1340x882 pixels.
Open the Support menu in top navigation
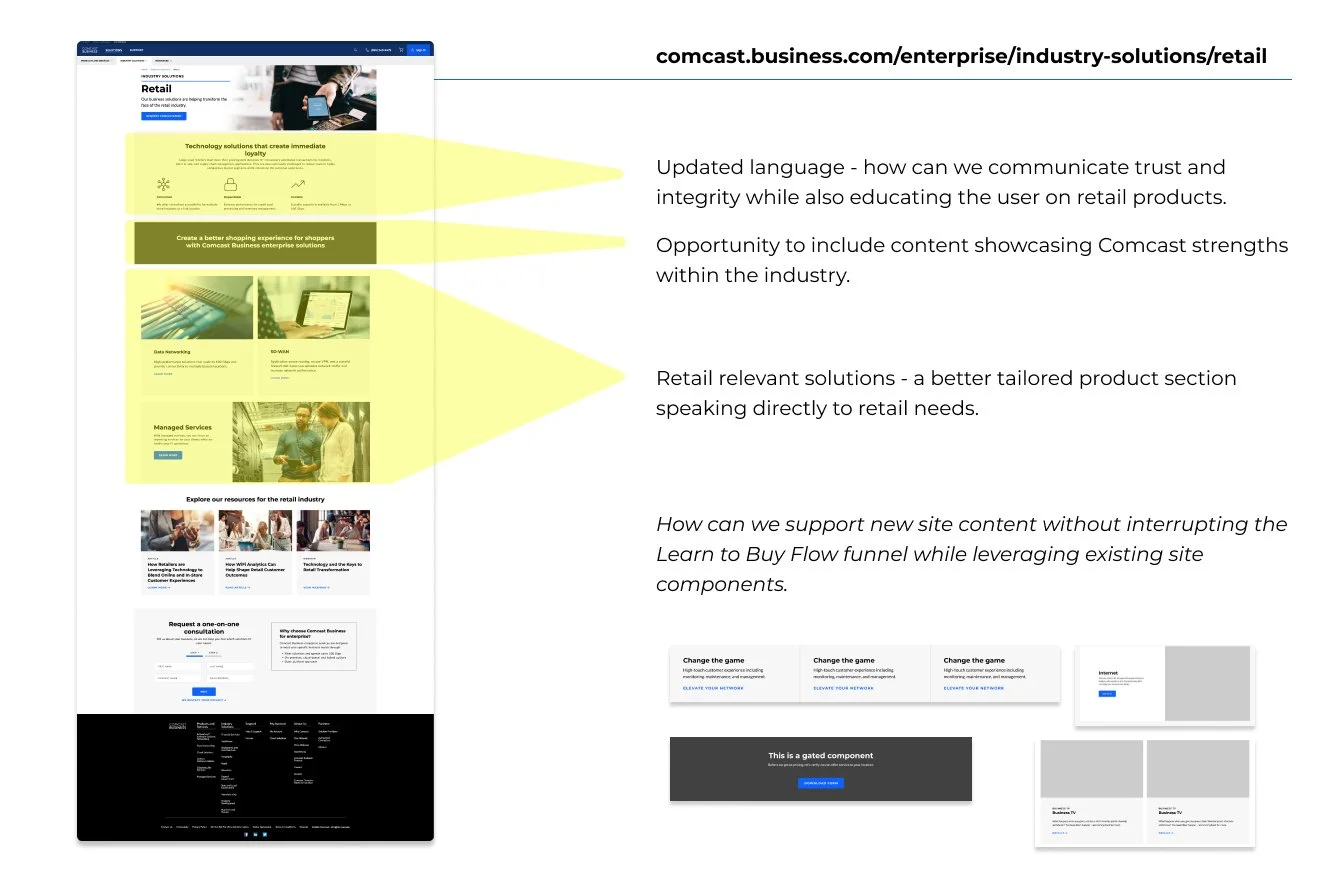point(136,50)
